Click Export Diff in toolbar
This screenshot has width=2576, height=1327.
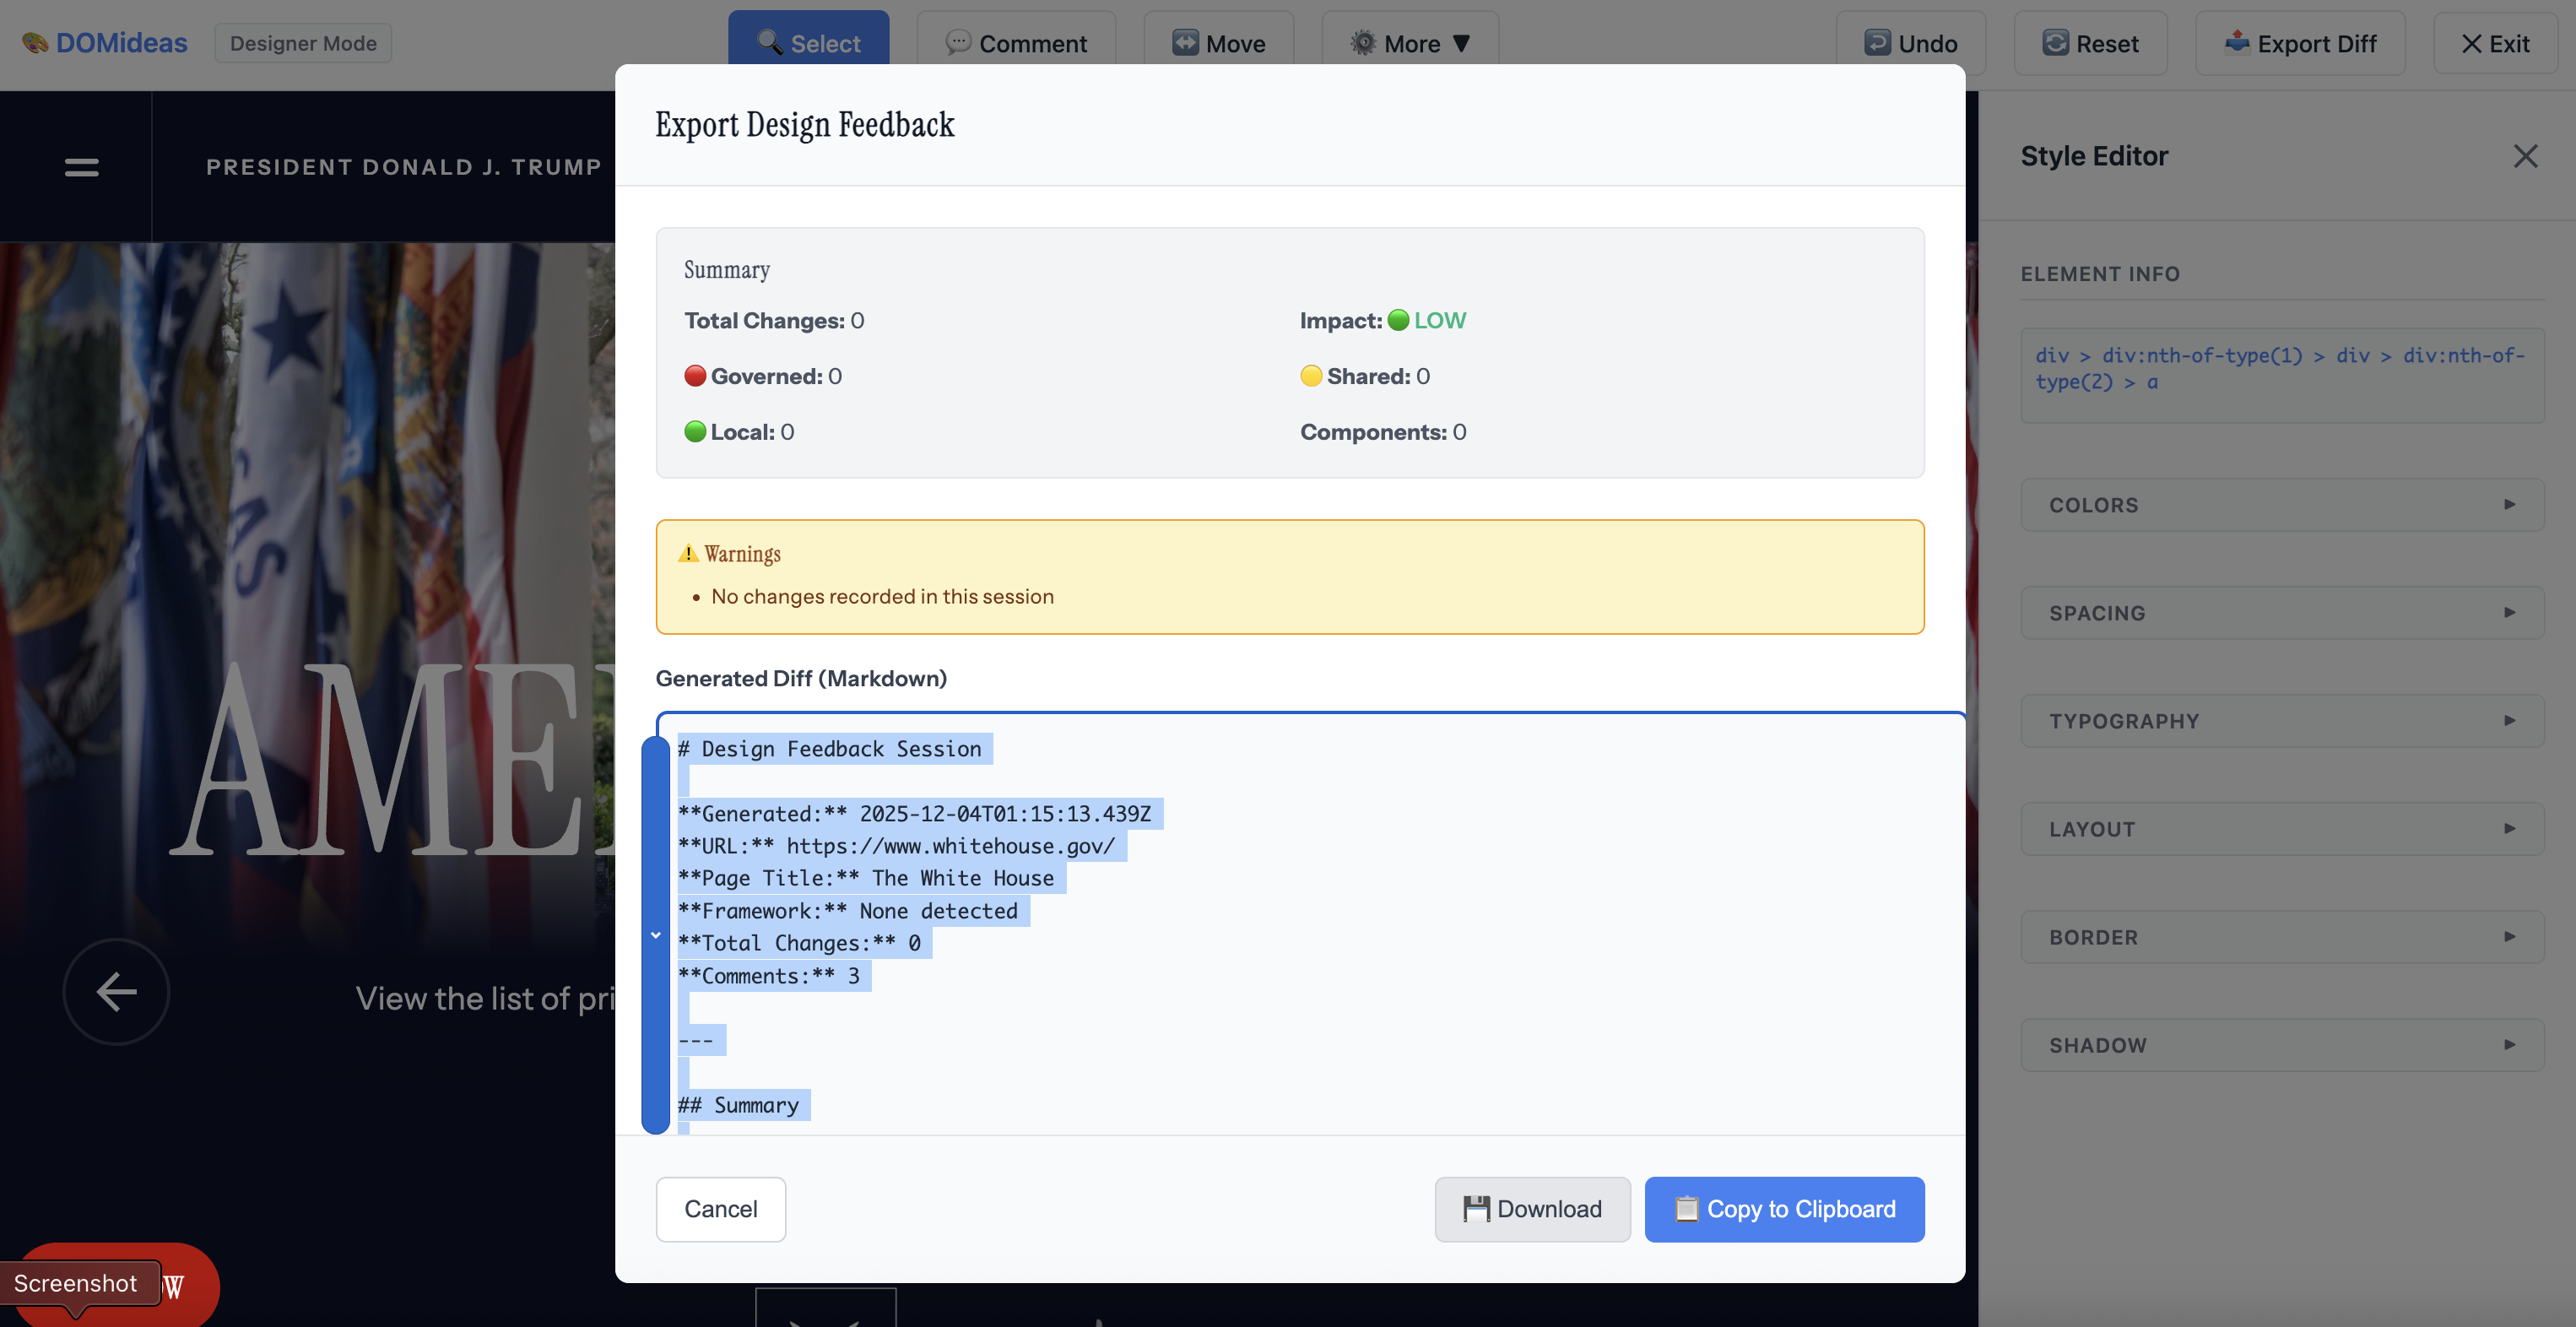(x=2299, y=43)
